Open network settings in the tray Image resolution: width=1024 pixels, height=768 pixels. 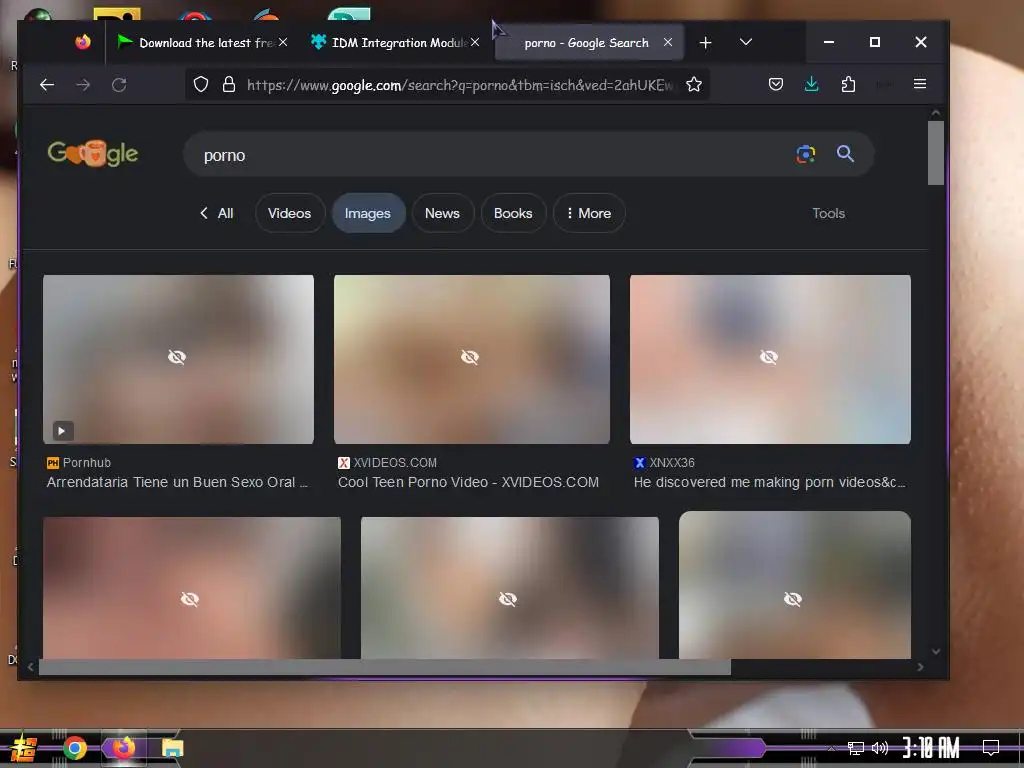point(856,748)
